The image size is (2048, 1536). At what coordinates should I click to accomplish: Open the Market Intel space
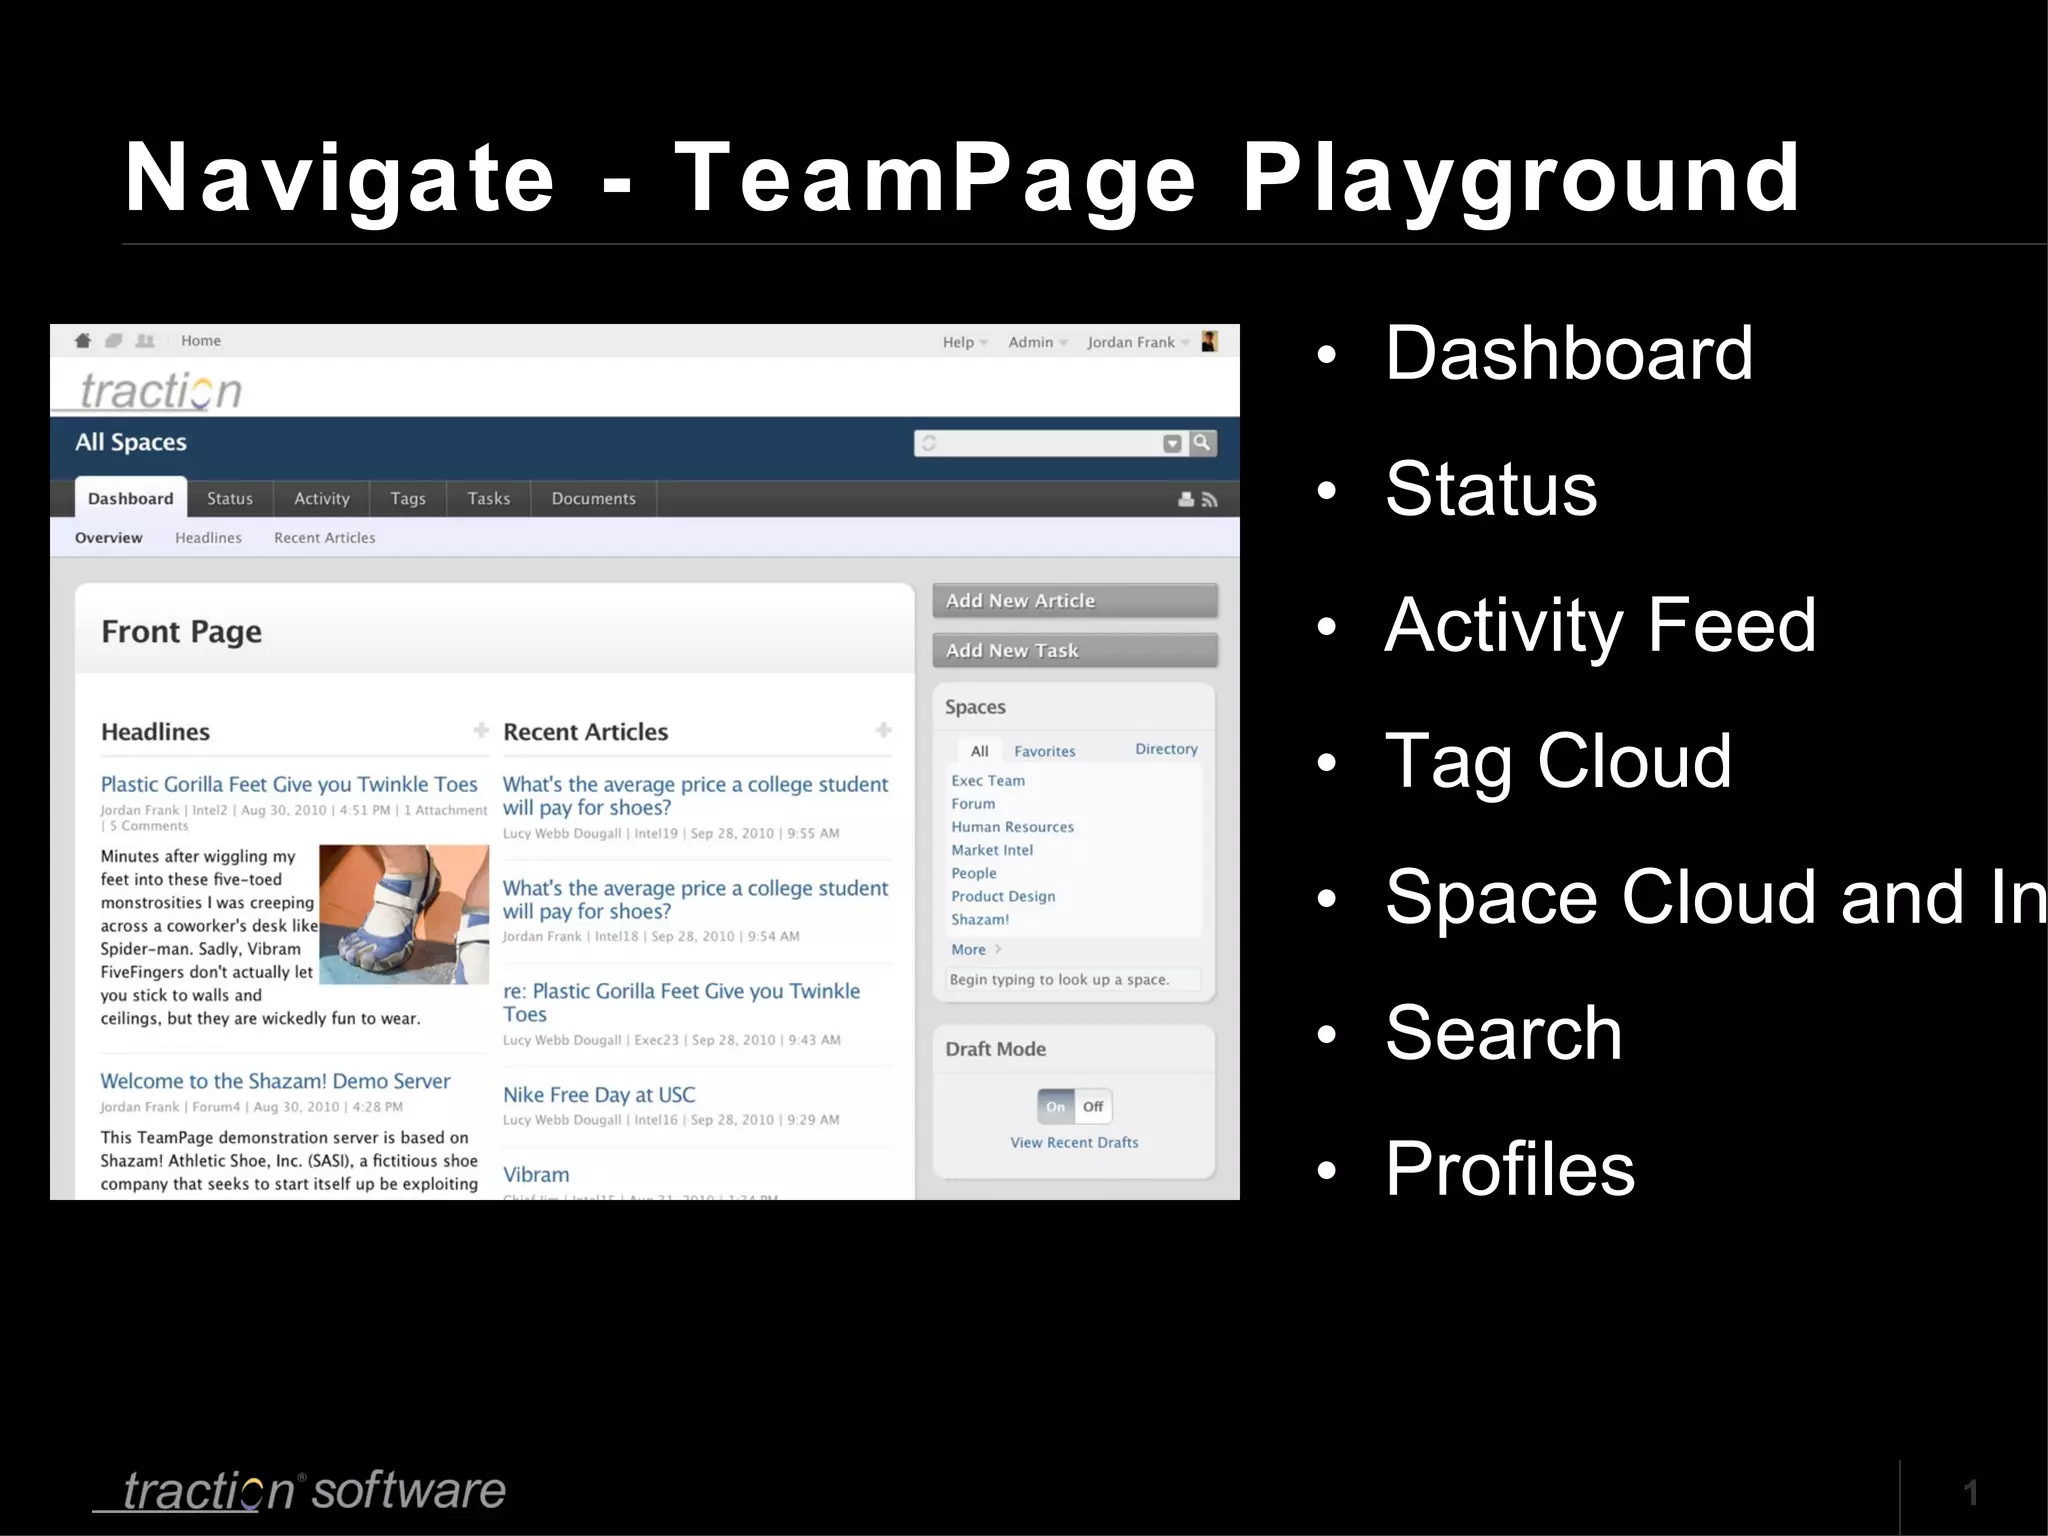point(992,850)
